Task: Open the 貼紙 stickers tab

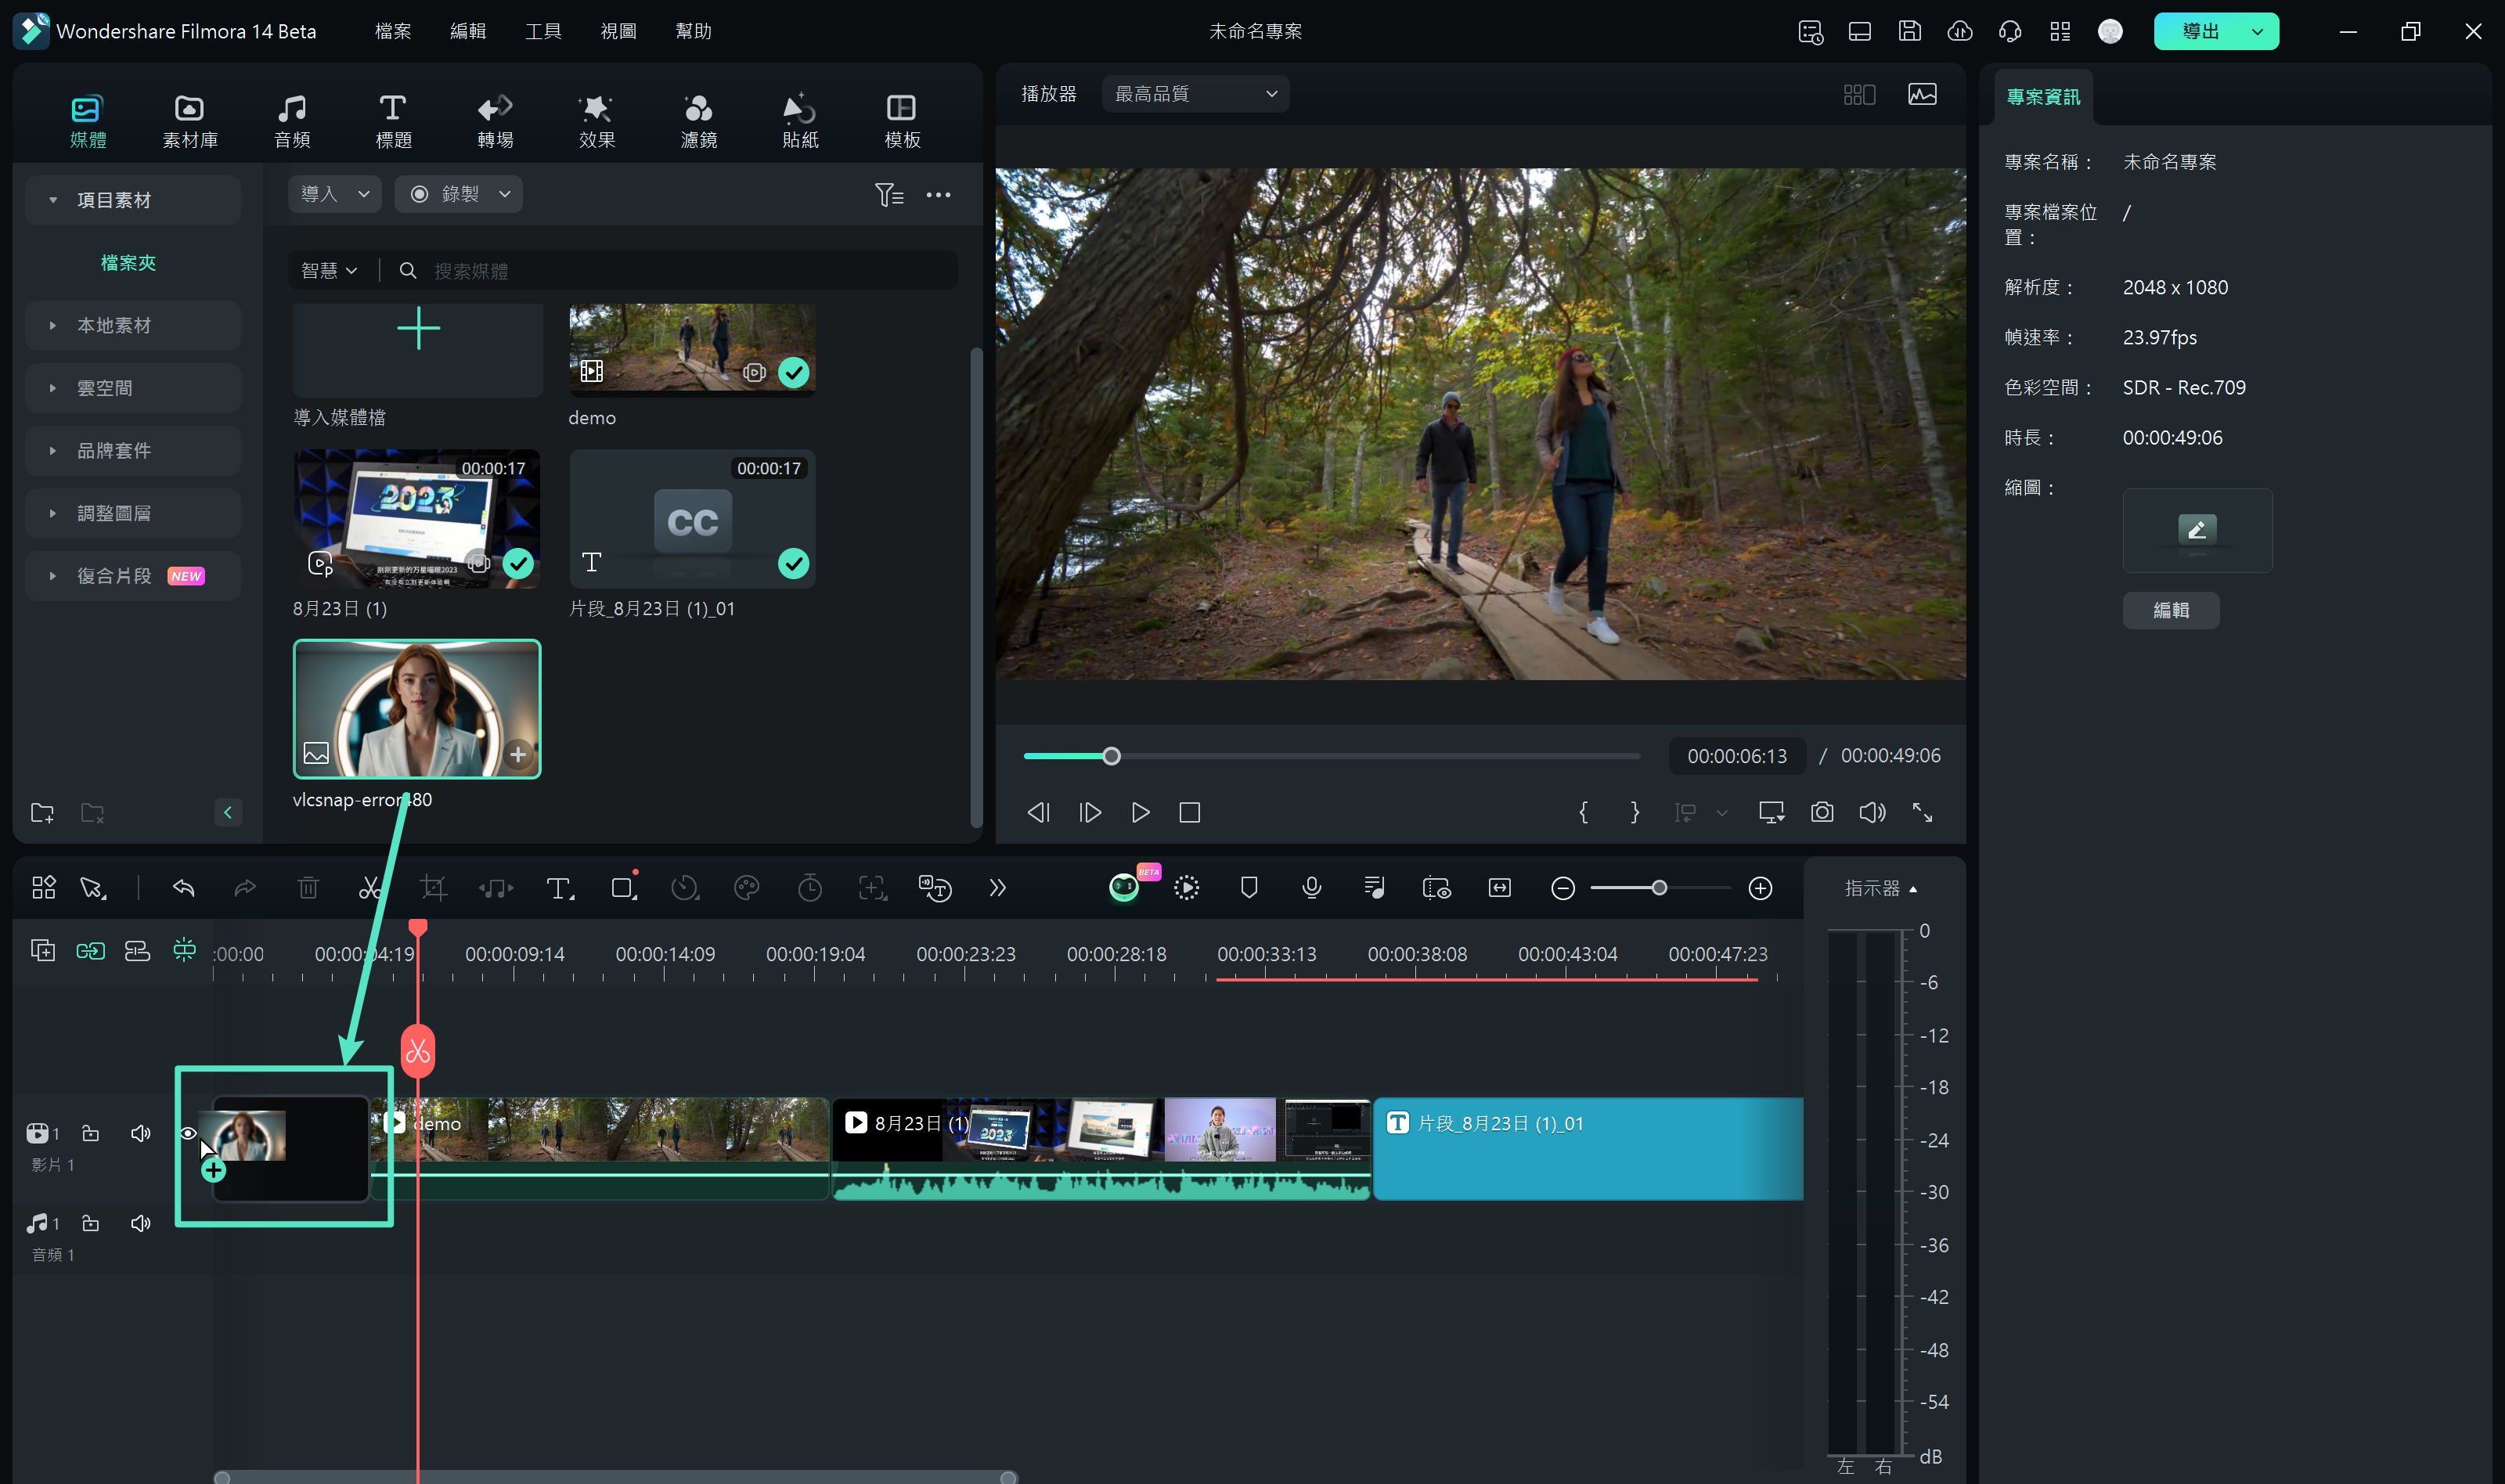Action: click(800, 121)
